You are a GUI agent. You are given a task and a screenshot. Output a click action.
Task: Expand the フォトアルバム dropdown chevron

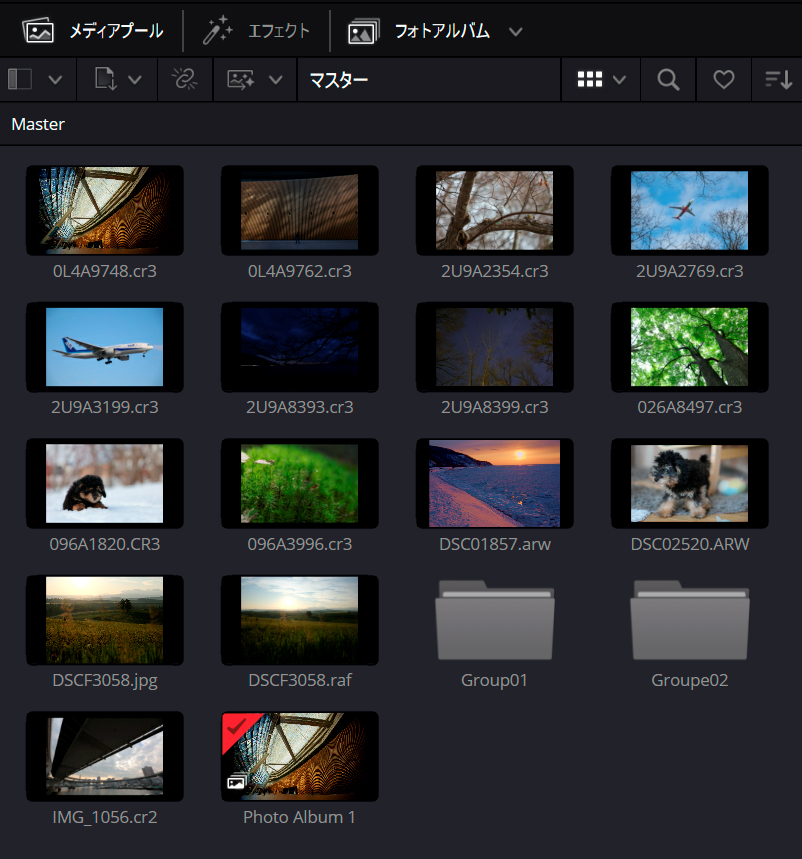[x=516, y=31]
